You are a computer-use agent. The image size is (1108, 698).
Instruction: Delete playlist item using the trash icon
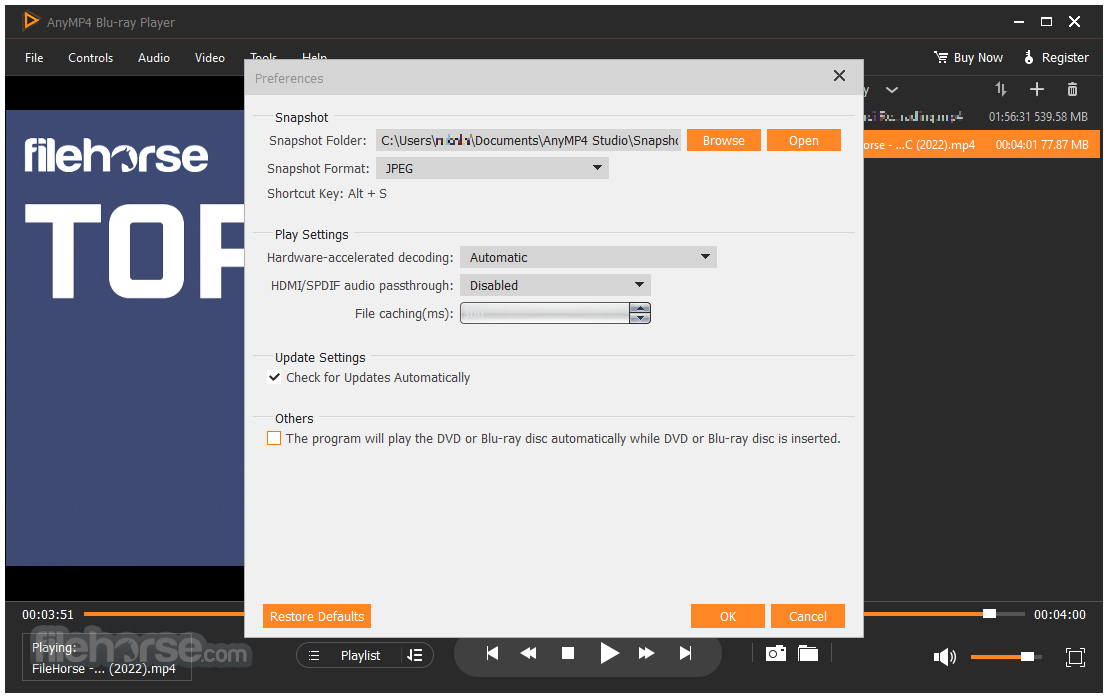click(x=1072, y=89)
